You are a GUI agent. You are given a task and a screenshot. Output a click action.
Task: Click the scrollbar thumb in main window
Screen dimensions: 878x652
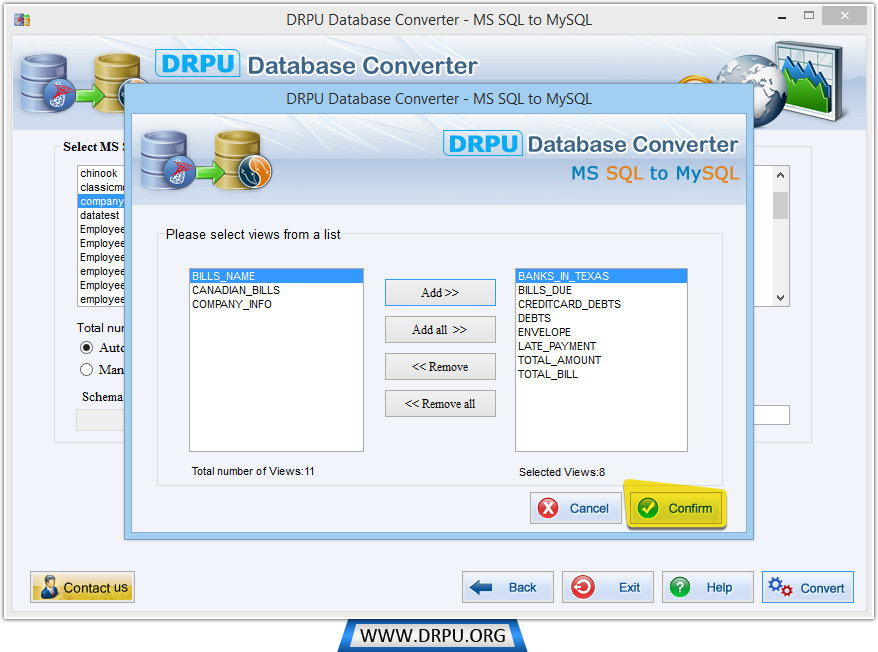(781, 205)
